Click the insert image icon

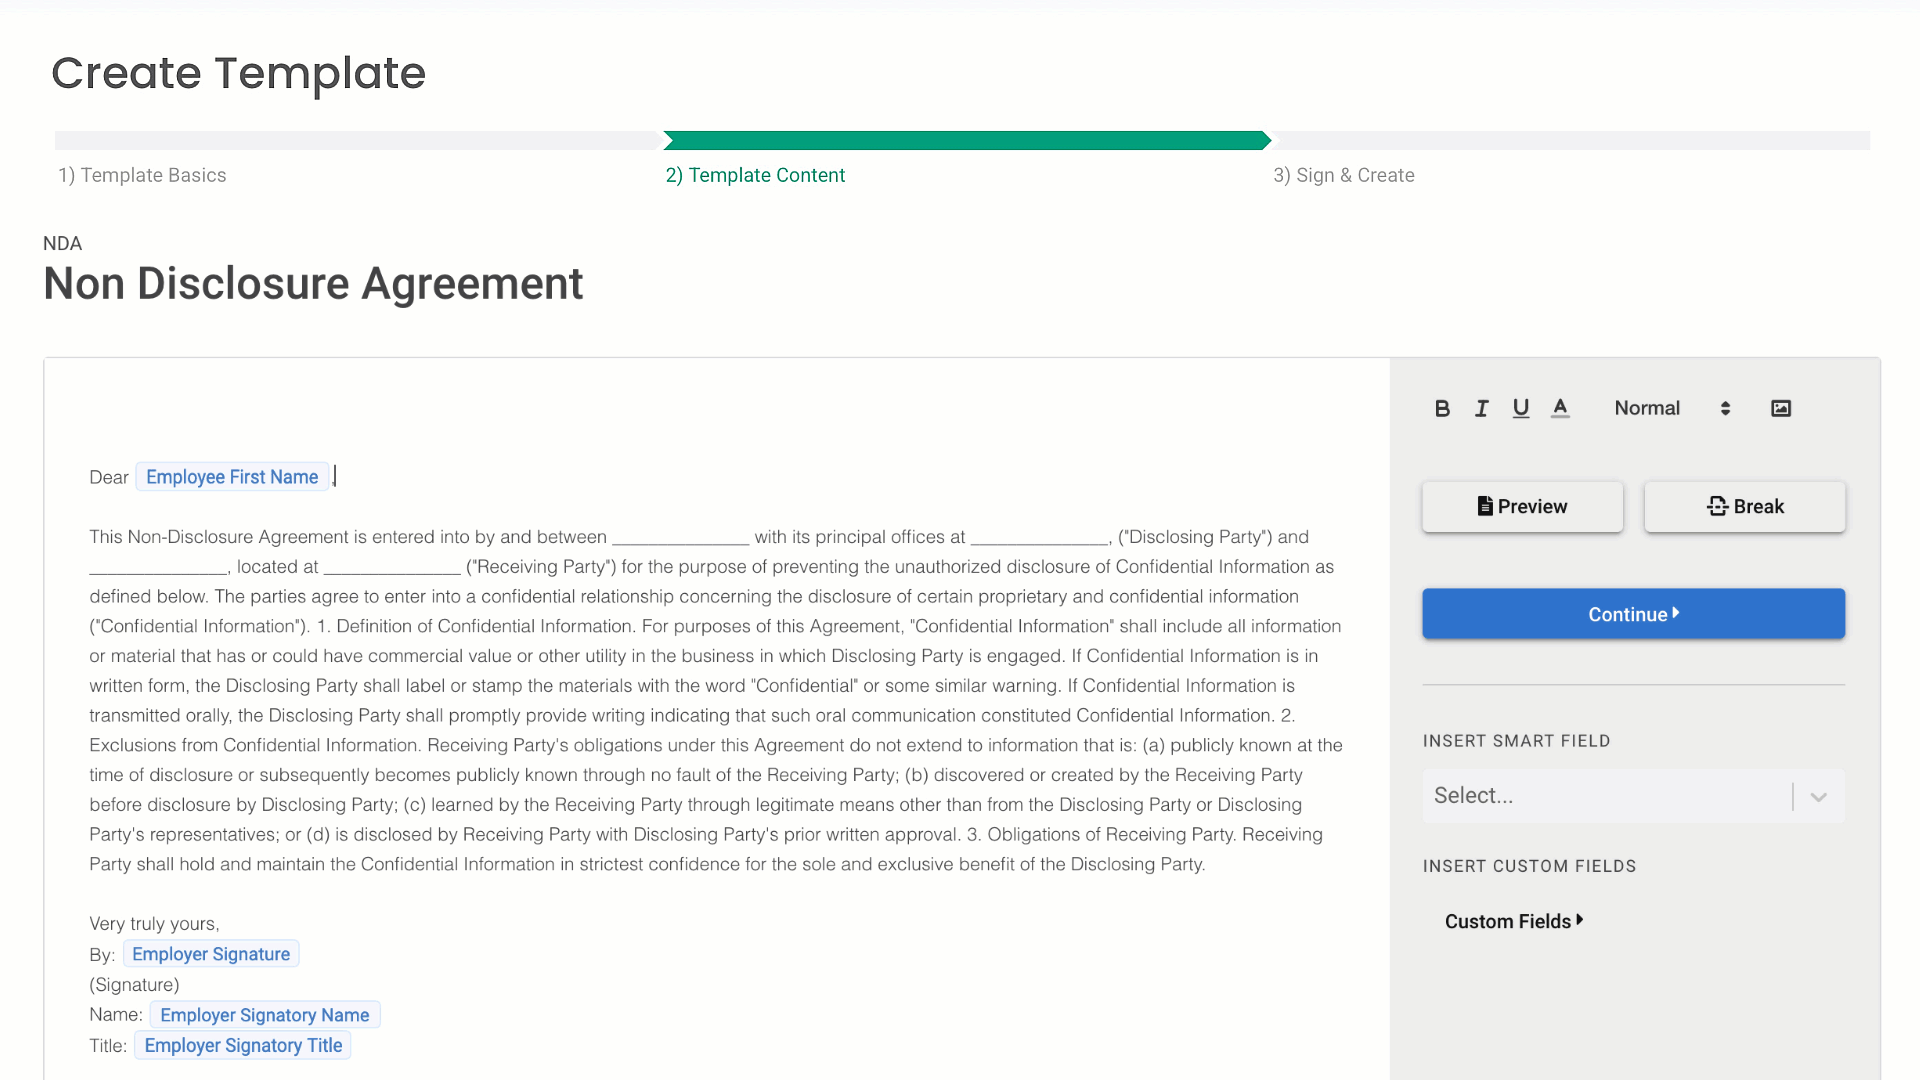(1780, 408)
